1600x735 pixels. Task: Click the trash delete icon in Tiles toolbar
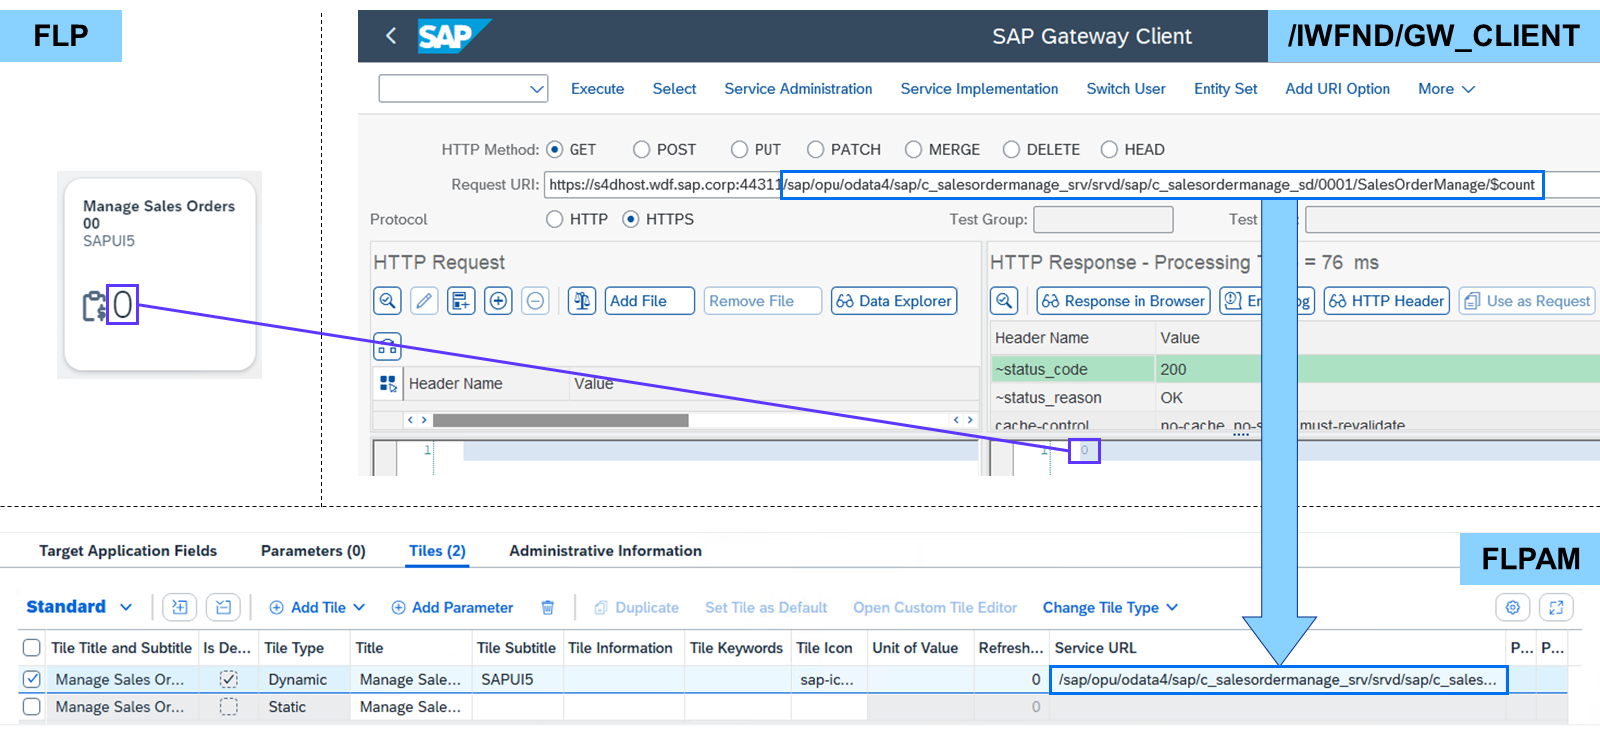point(548,607)
